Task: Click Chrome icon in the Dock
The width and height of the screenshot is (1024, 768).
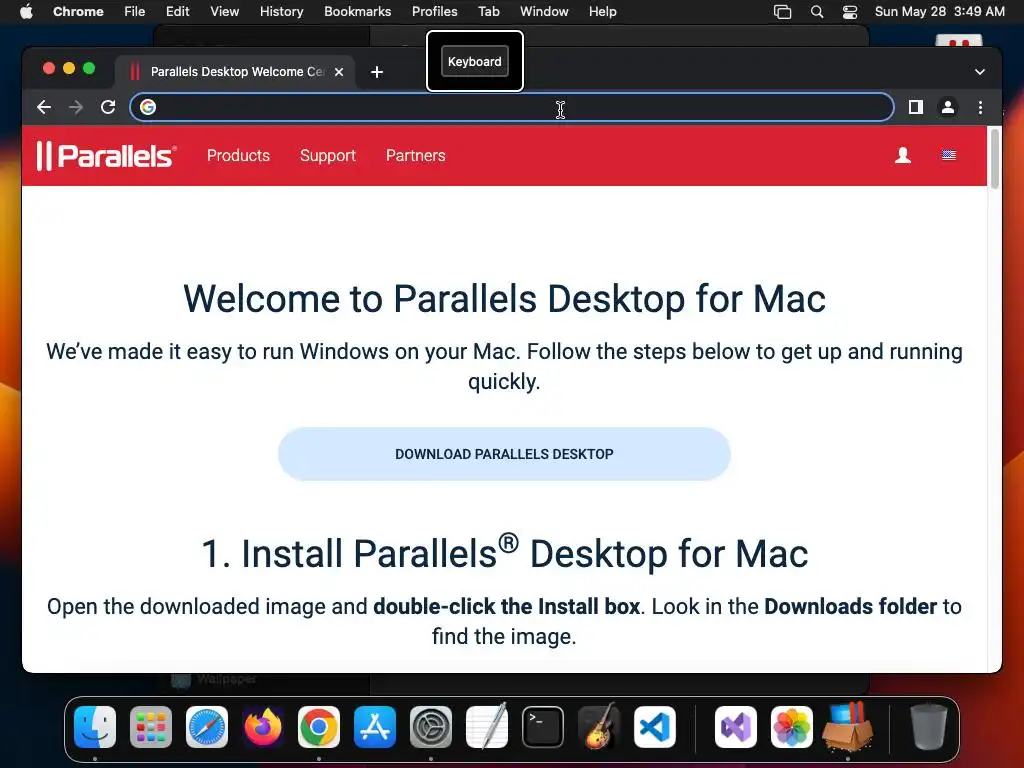Action: [319, 727]
